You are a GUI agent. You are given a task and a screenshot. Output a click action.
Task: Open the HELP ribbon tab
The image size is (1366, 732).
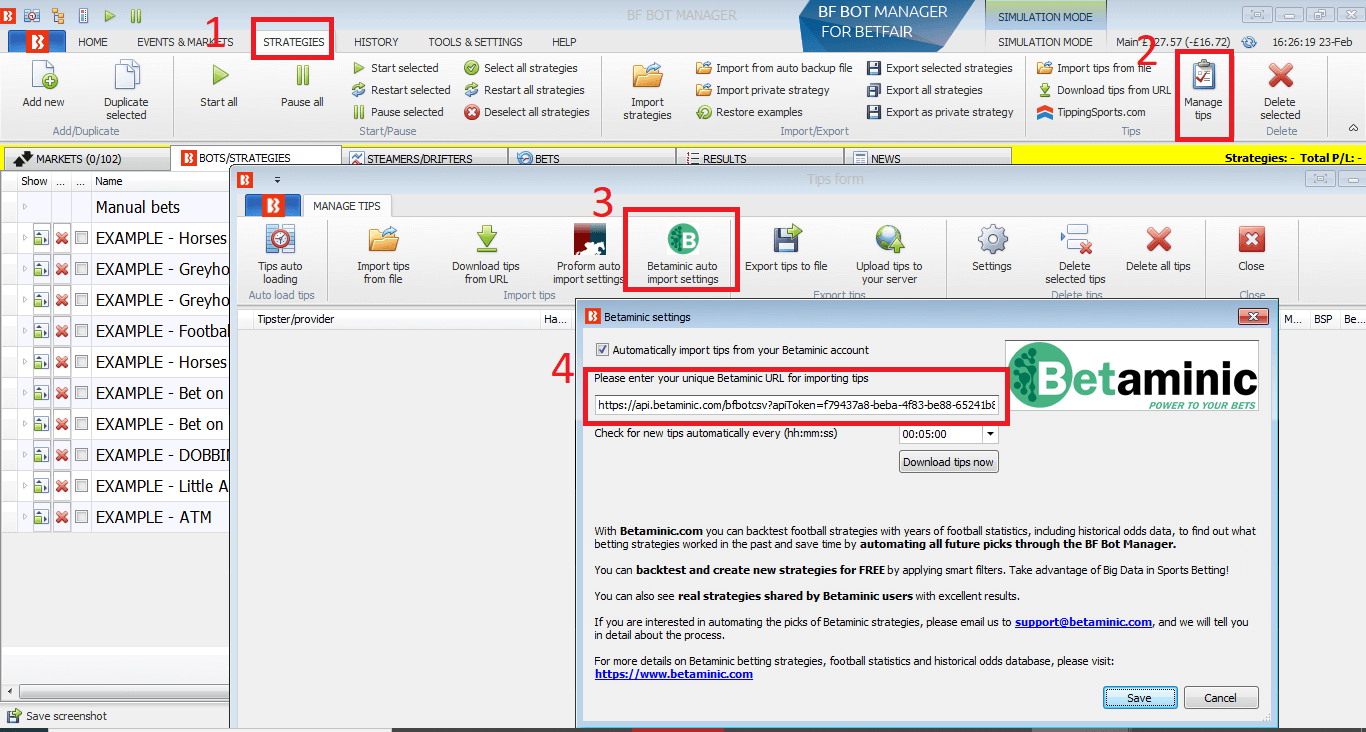(x=564, y=42)
